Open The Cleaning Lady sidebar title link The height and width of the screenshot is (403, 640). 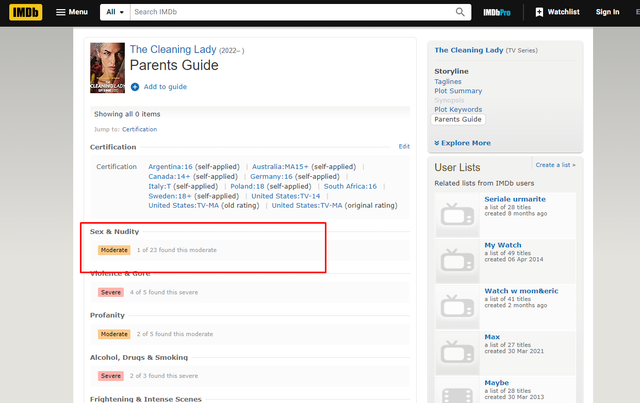pos(469,50)
